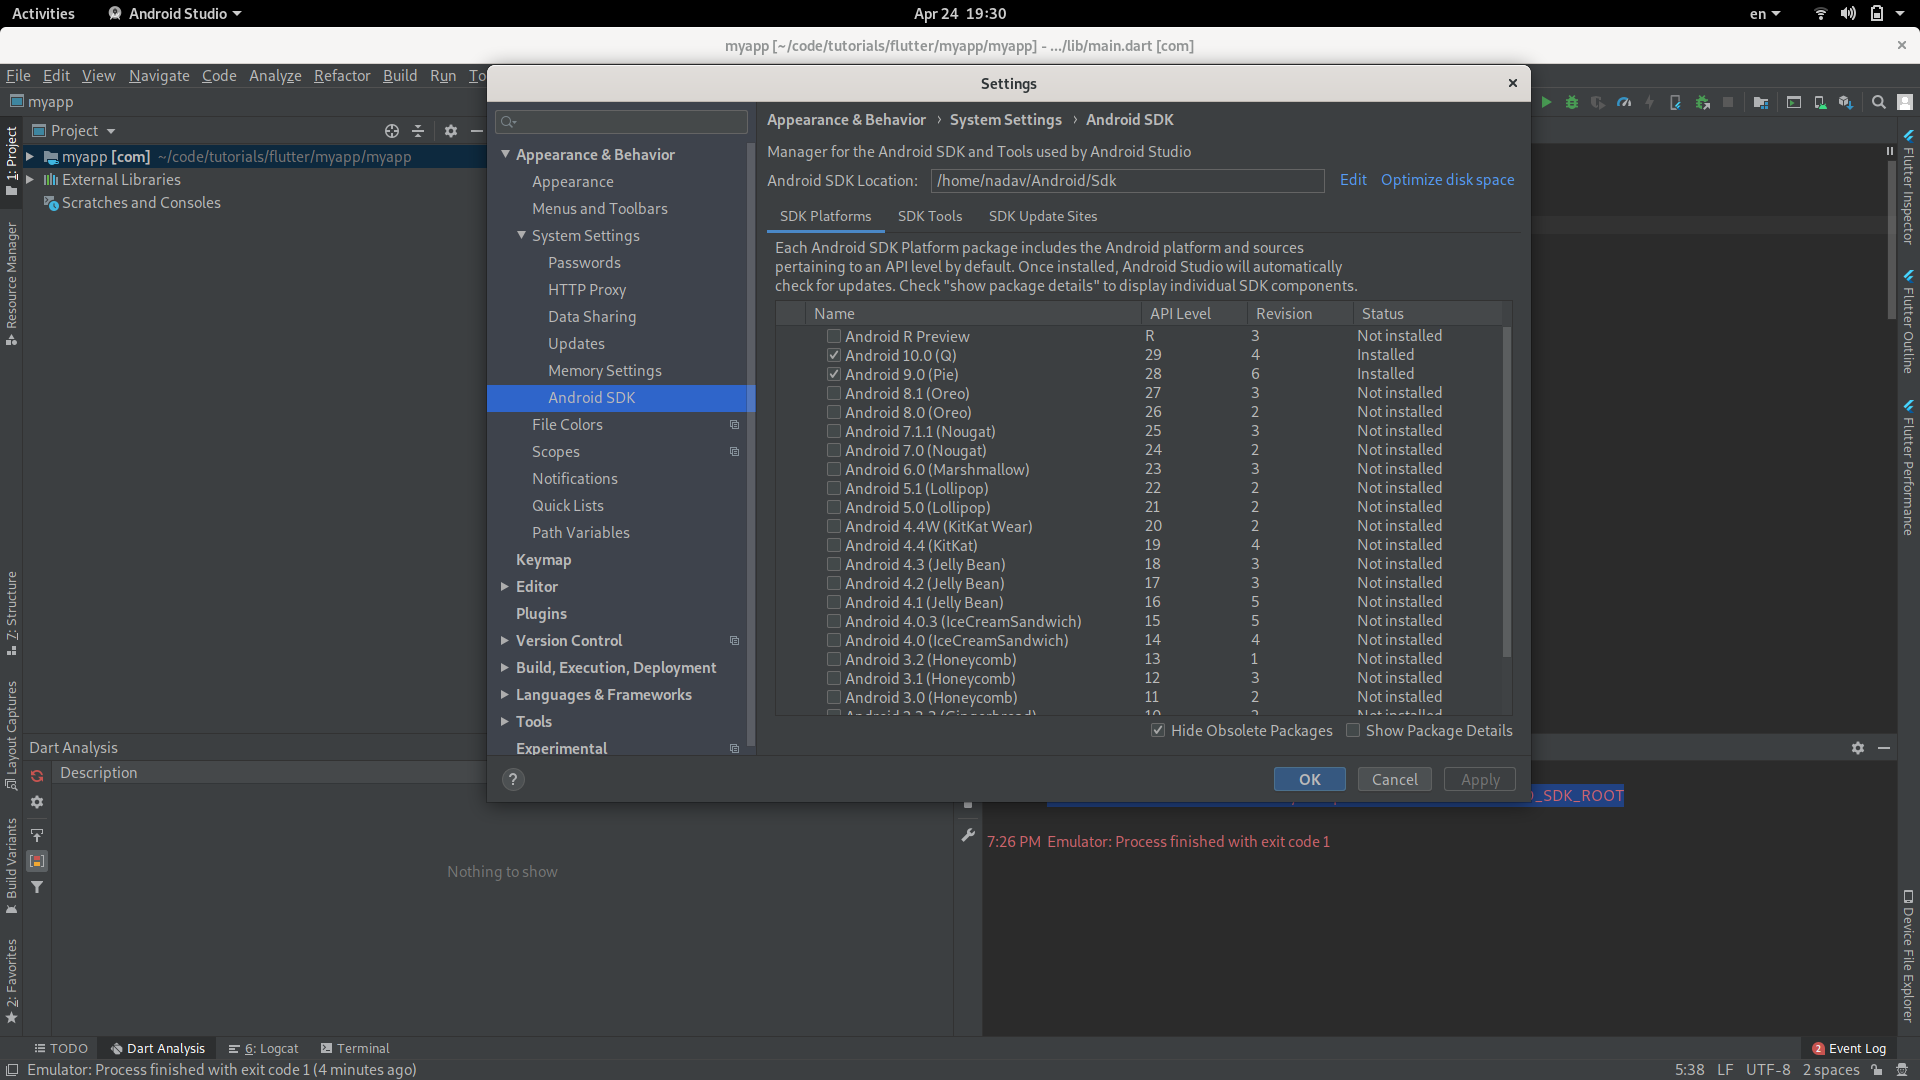Switch to the SDK Update Sites tab
Viewport: 1920px width, 1080px height.
click(x=1043, y=216)
